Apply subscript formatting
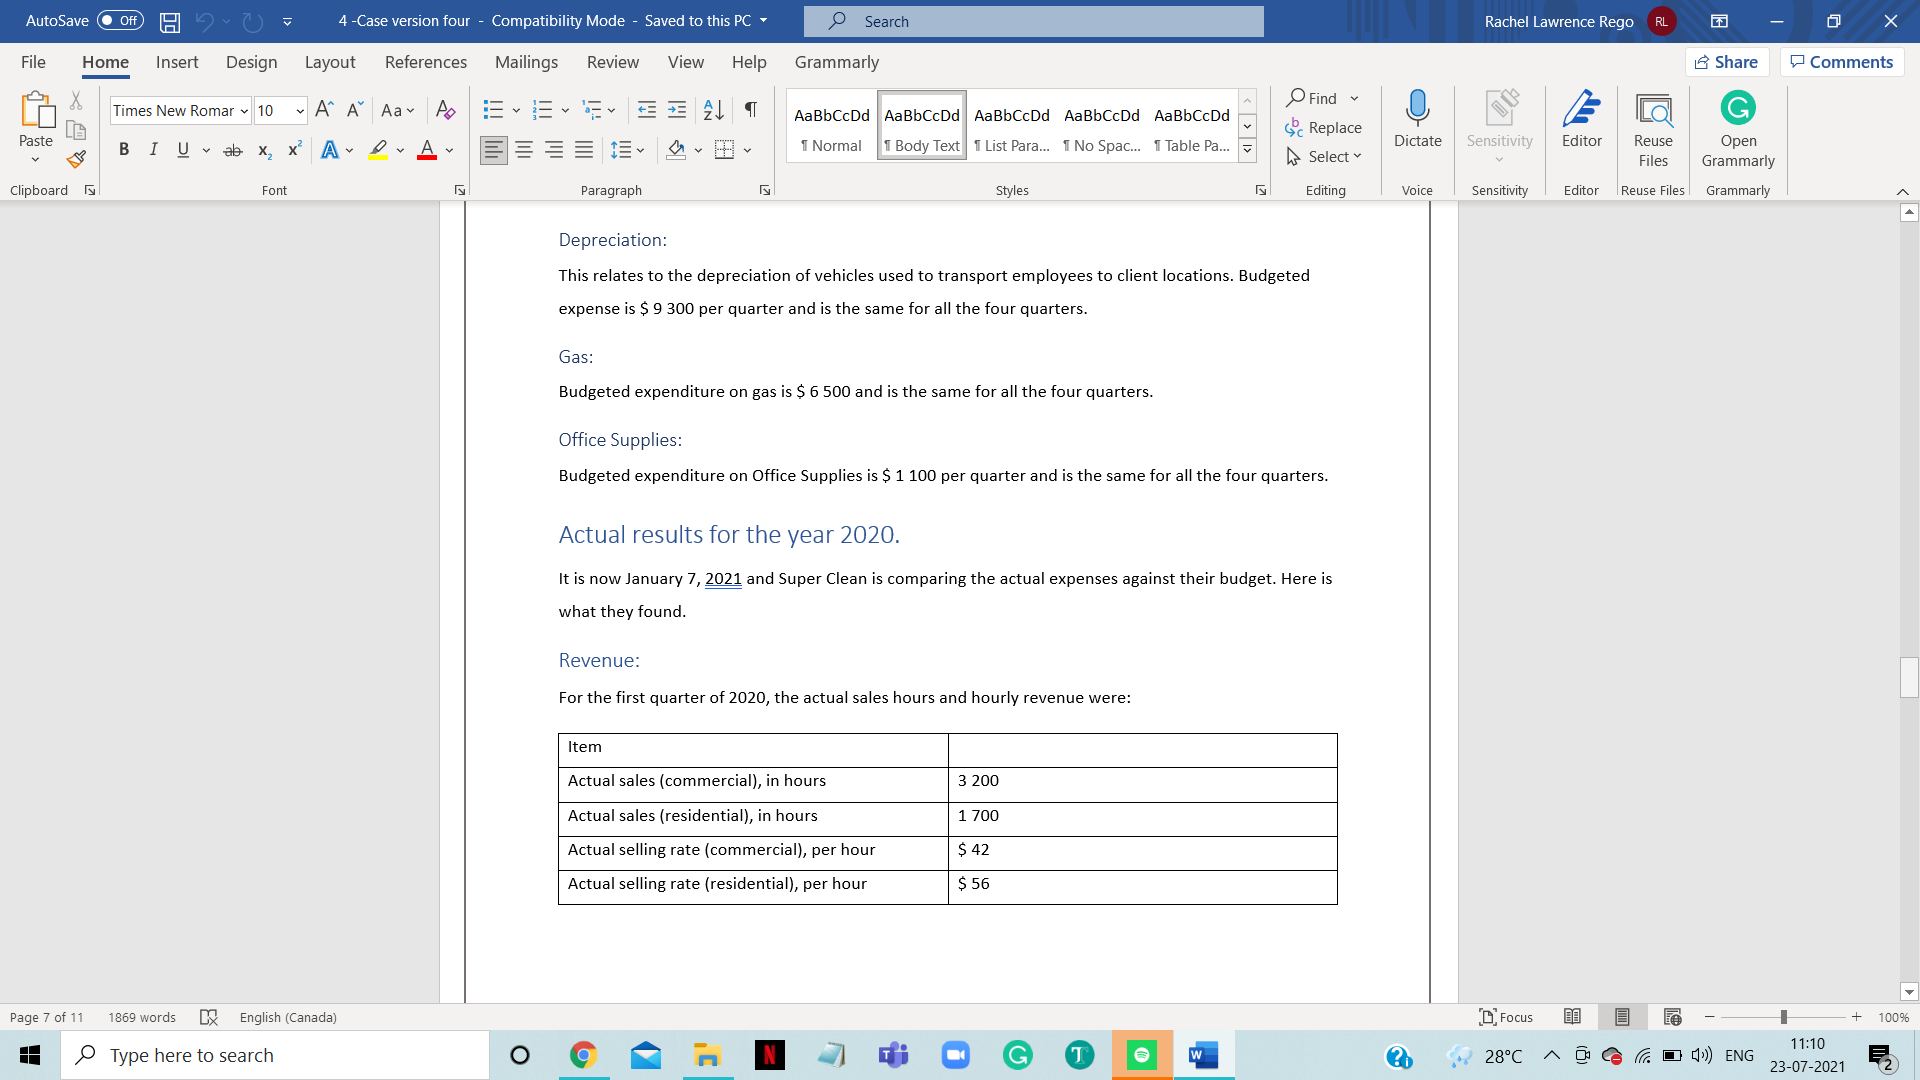Image resolution: width=1920 pixels, height=1080 pixels. click(264, 149)
